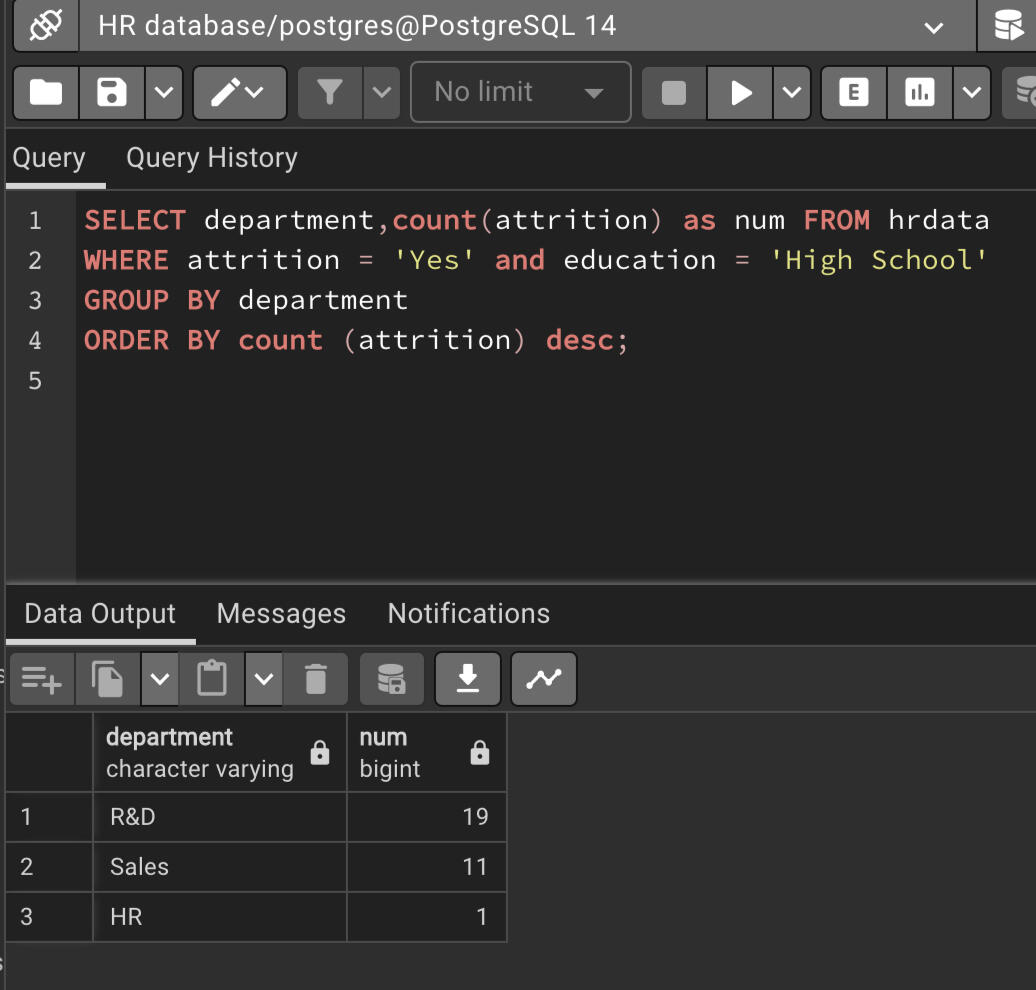The width and height of the screenshot is (1036, 990).
Task: Switch to the Query History tab
Action: [x=211, y=158]
